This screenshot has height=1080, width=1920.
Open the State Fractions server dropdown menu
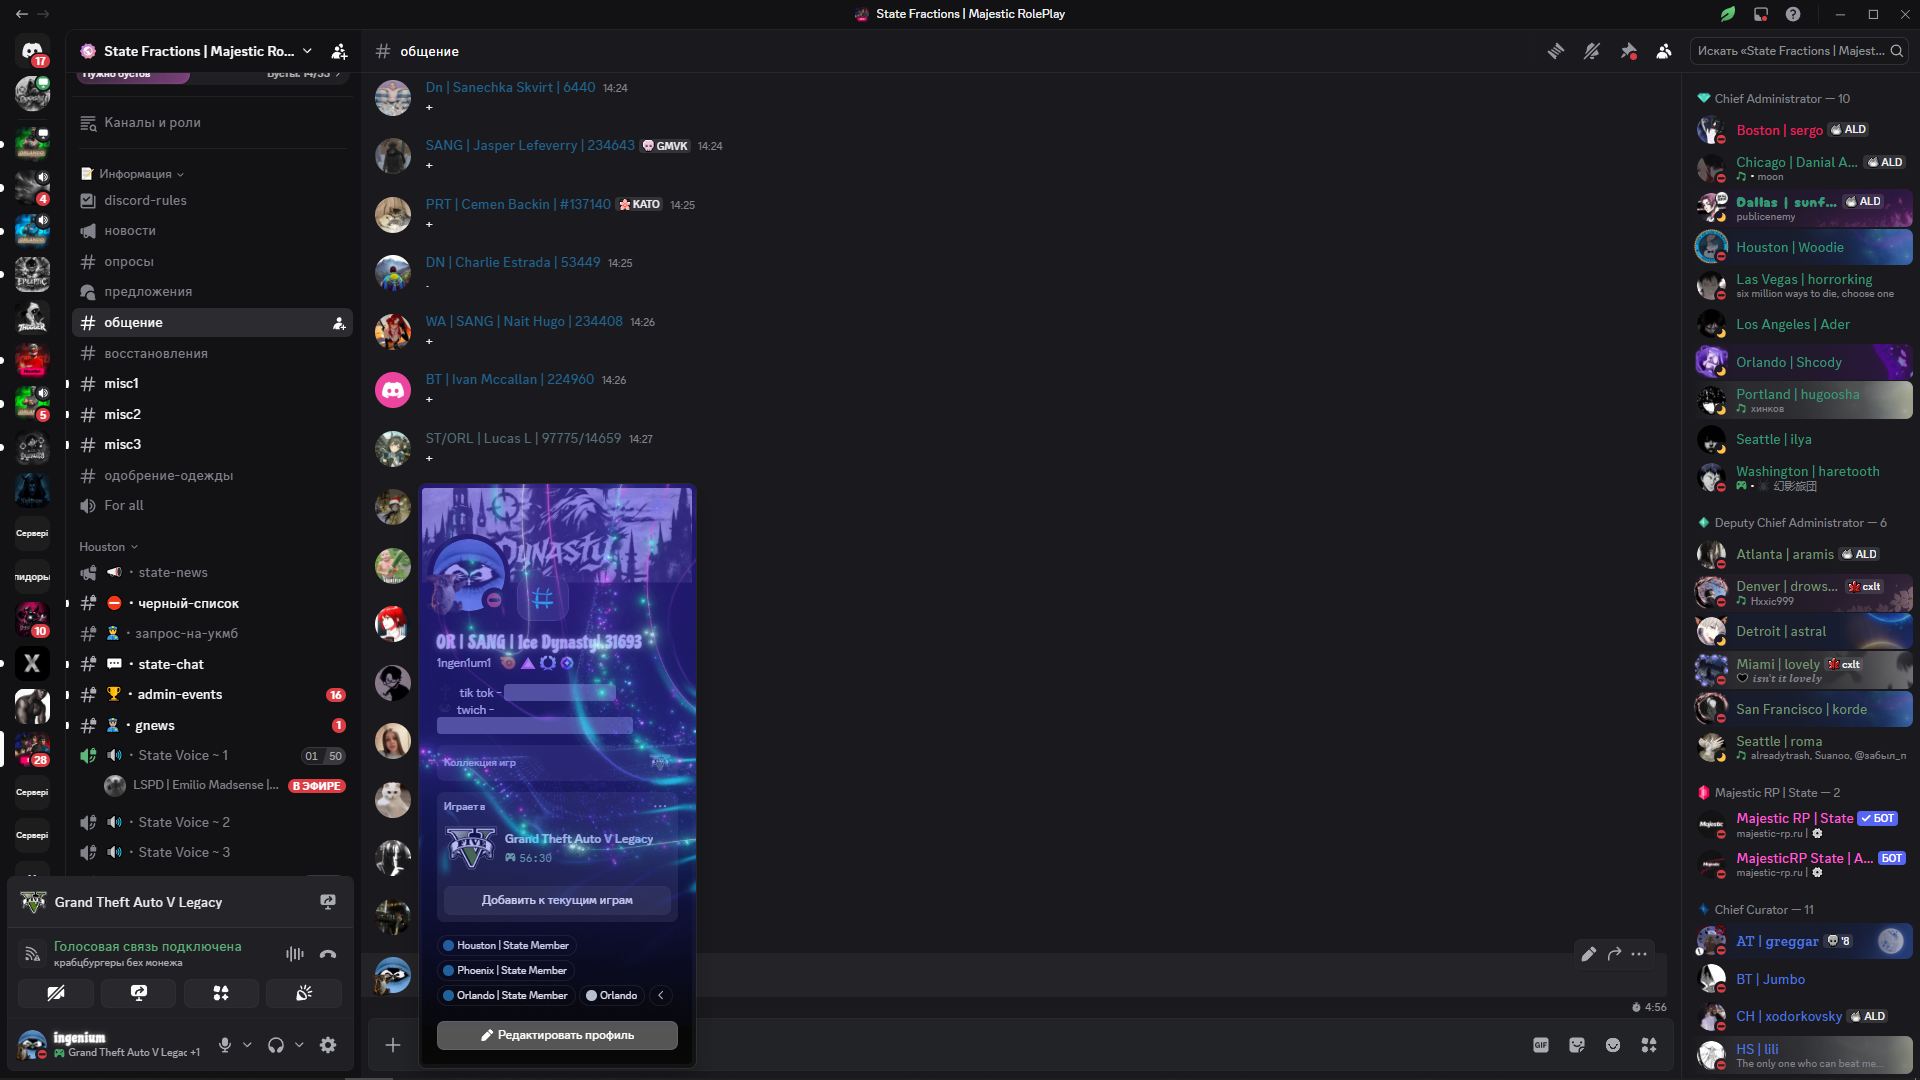tap(307, 51)
